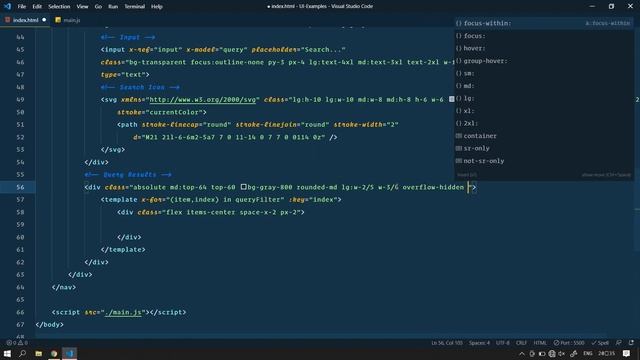Open the Selection menu
The image size is (640, 360).
click(59, 7)
